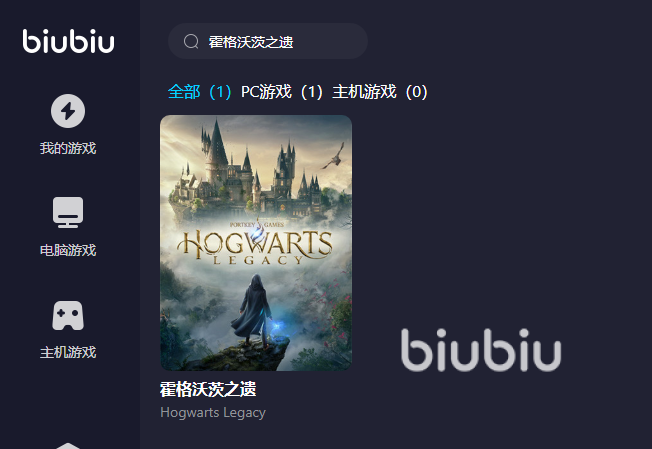
Task: Switch to the PC游戏 (1) tab
Action: (282, 92)
